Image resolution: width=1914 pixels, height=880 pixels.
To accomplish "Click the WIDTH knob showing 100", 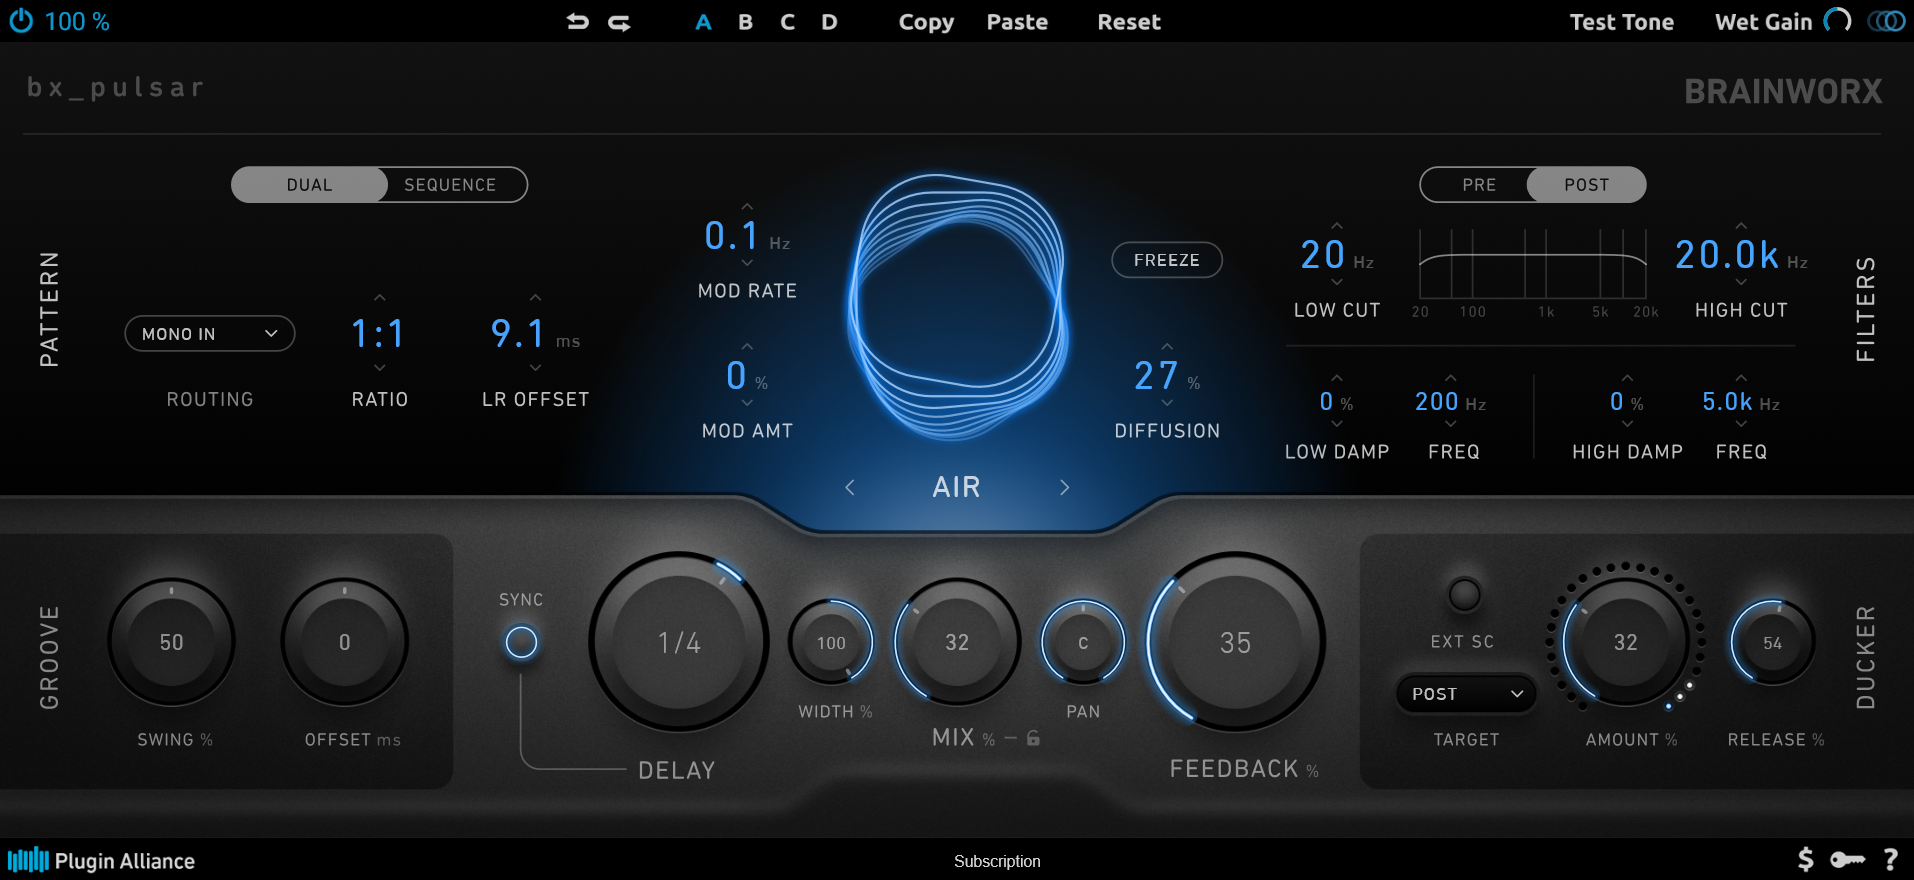I will tap(831, 643).
